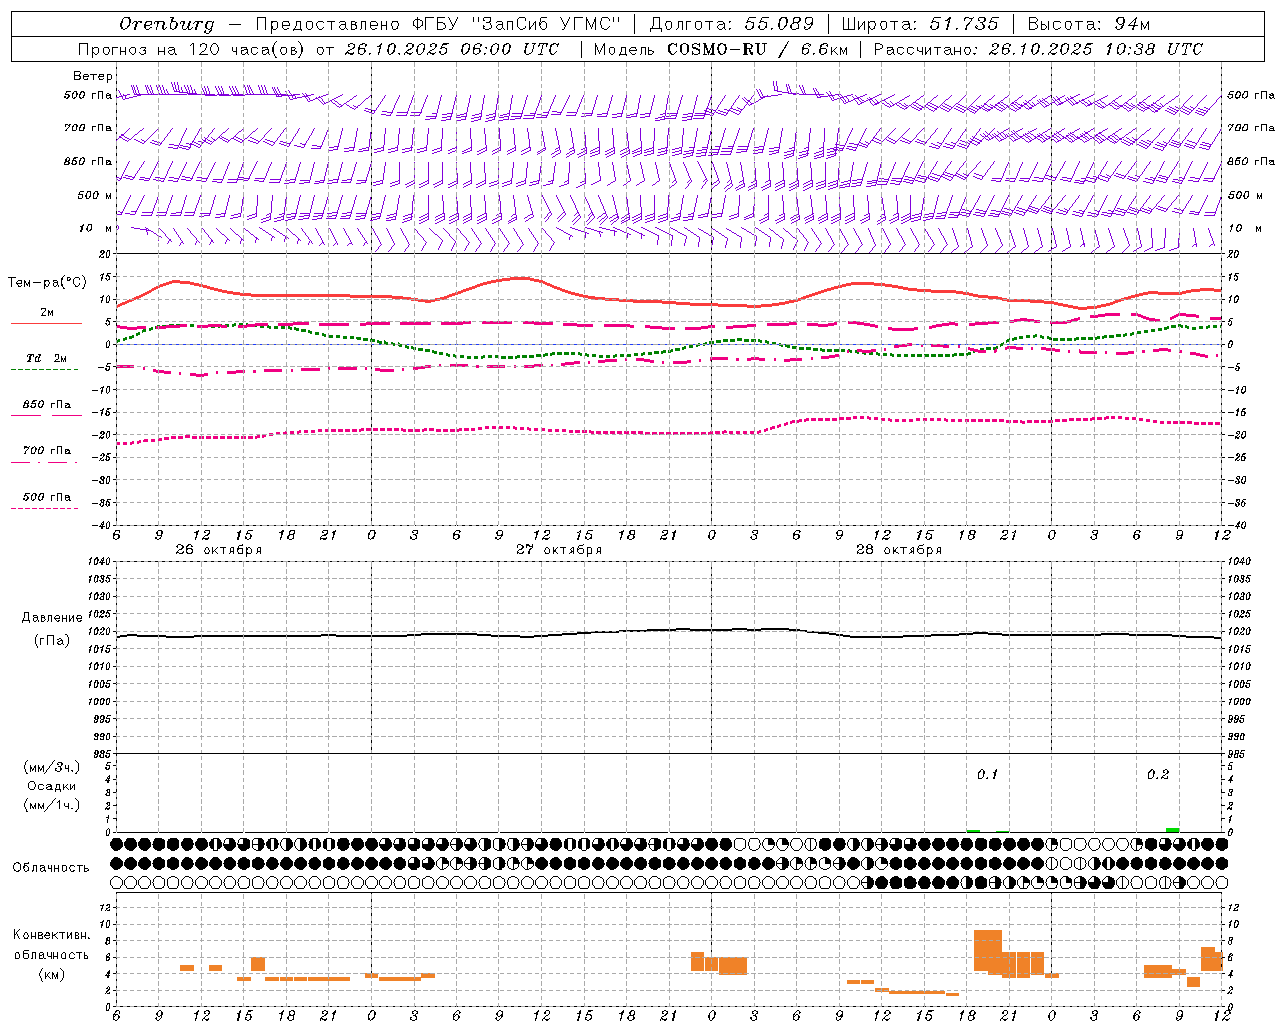Click the Orenburg station title

(x=166, y=24)
